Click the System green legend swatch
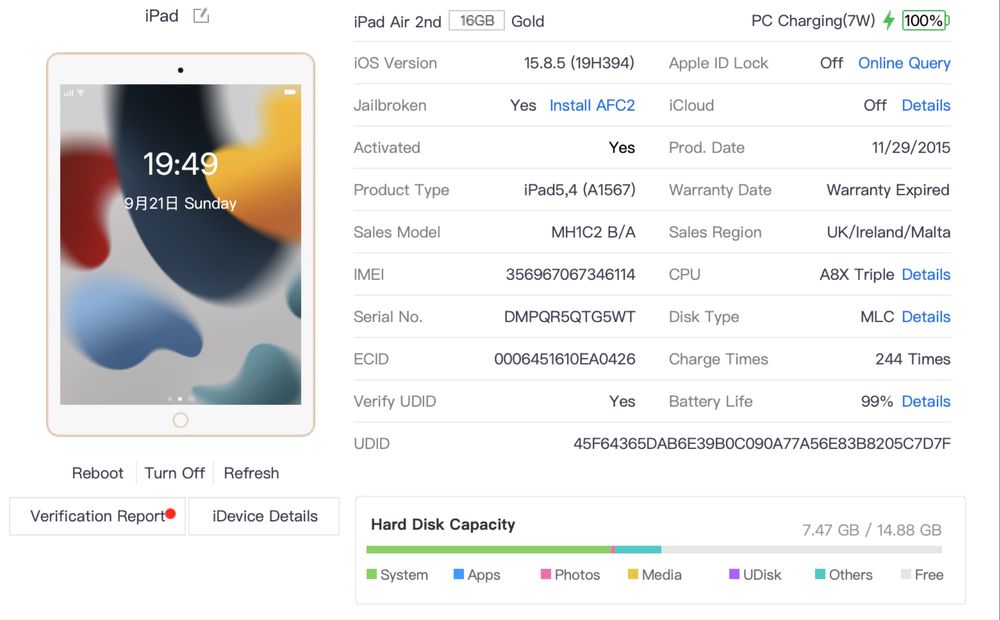1000x620 pixels. [372, 574]
